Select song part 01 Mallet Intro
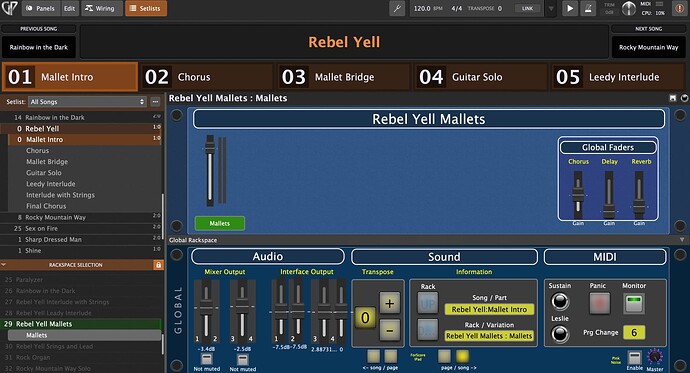The image size is (690, 373). (70, 77)
